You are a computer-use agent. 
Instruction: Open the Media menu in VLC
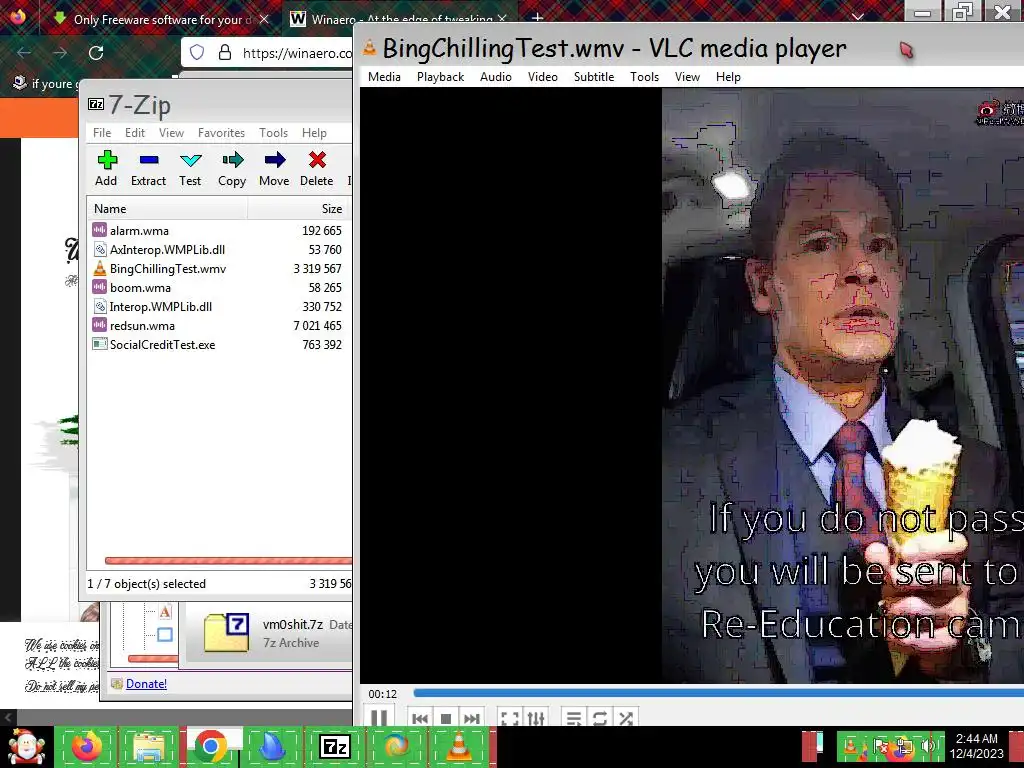pyautogui.click(x=384, y=77)
